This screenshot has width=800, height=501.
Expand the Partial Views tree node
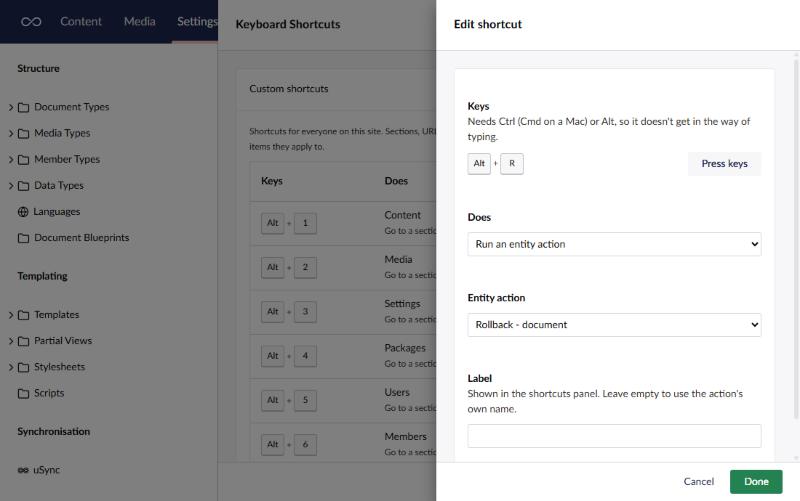point(11,341)
